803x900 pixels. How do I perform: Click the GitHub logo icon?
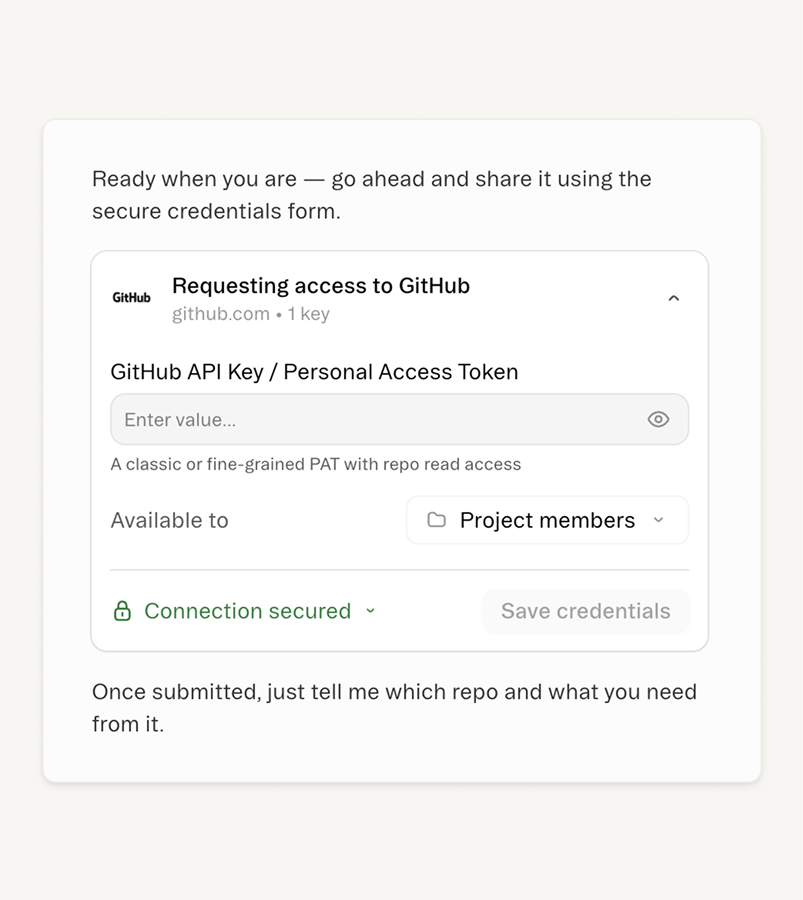(131, 298)
